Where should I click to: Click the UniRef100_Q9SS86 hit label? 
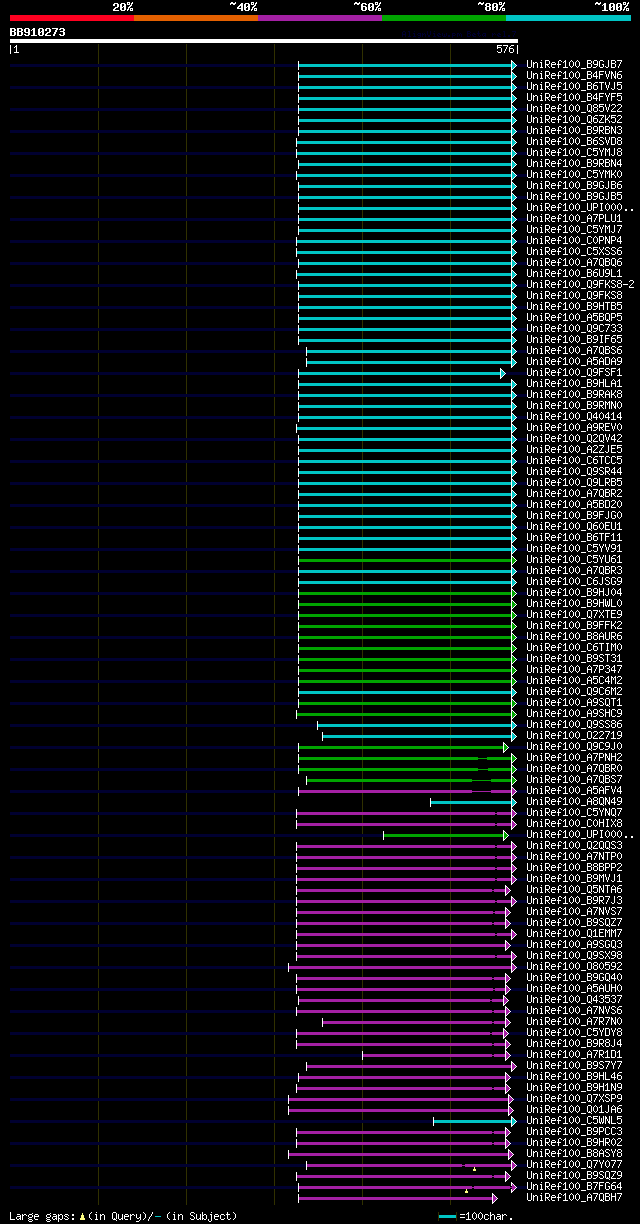click(574, 724)
